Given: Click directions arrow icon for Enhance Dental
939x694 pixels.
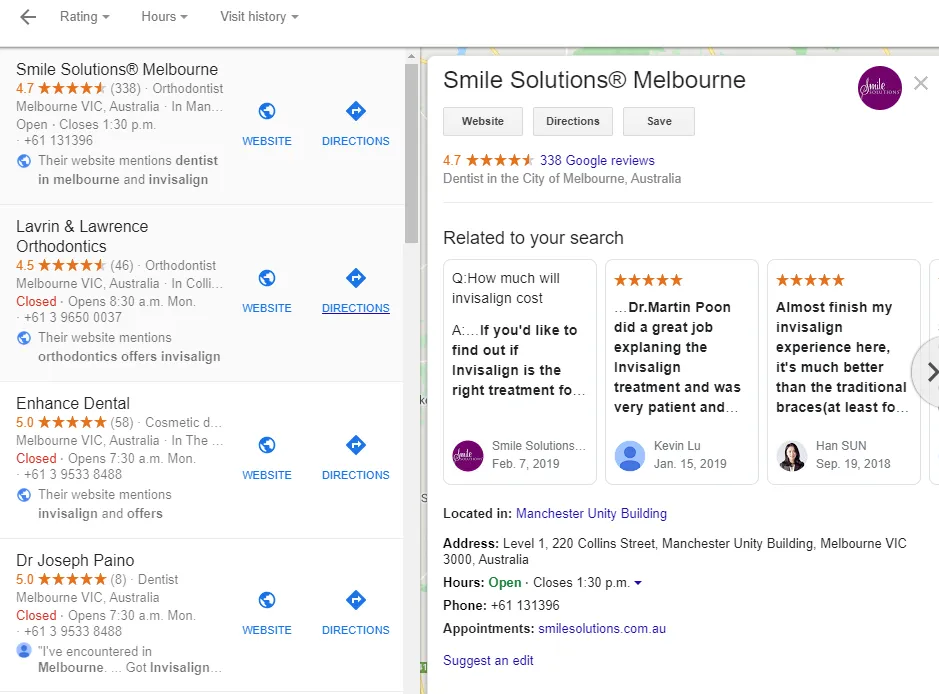Looking at the screenshot, I should (356, 445).
